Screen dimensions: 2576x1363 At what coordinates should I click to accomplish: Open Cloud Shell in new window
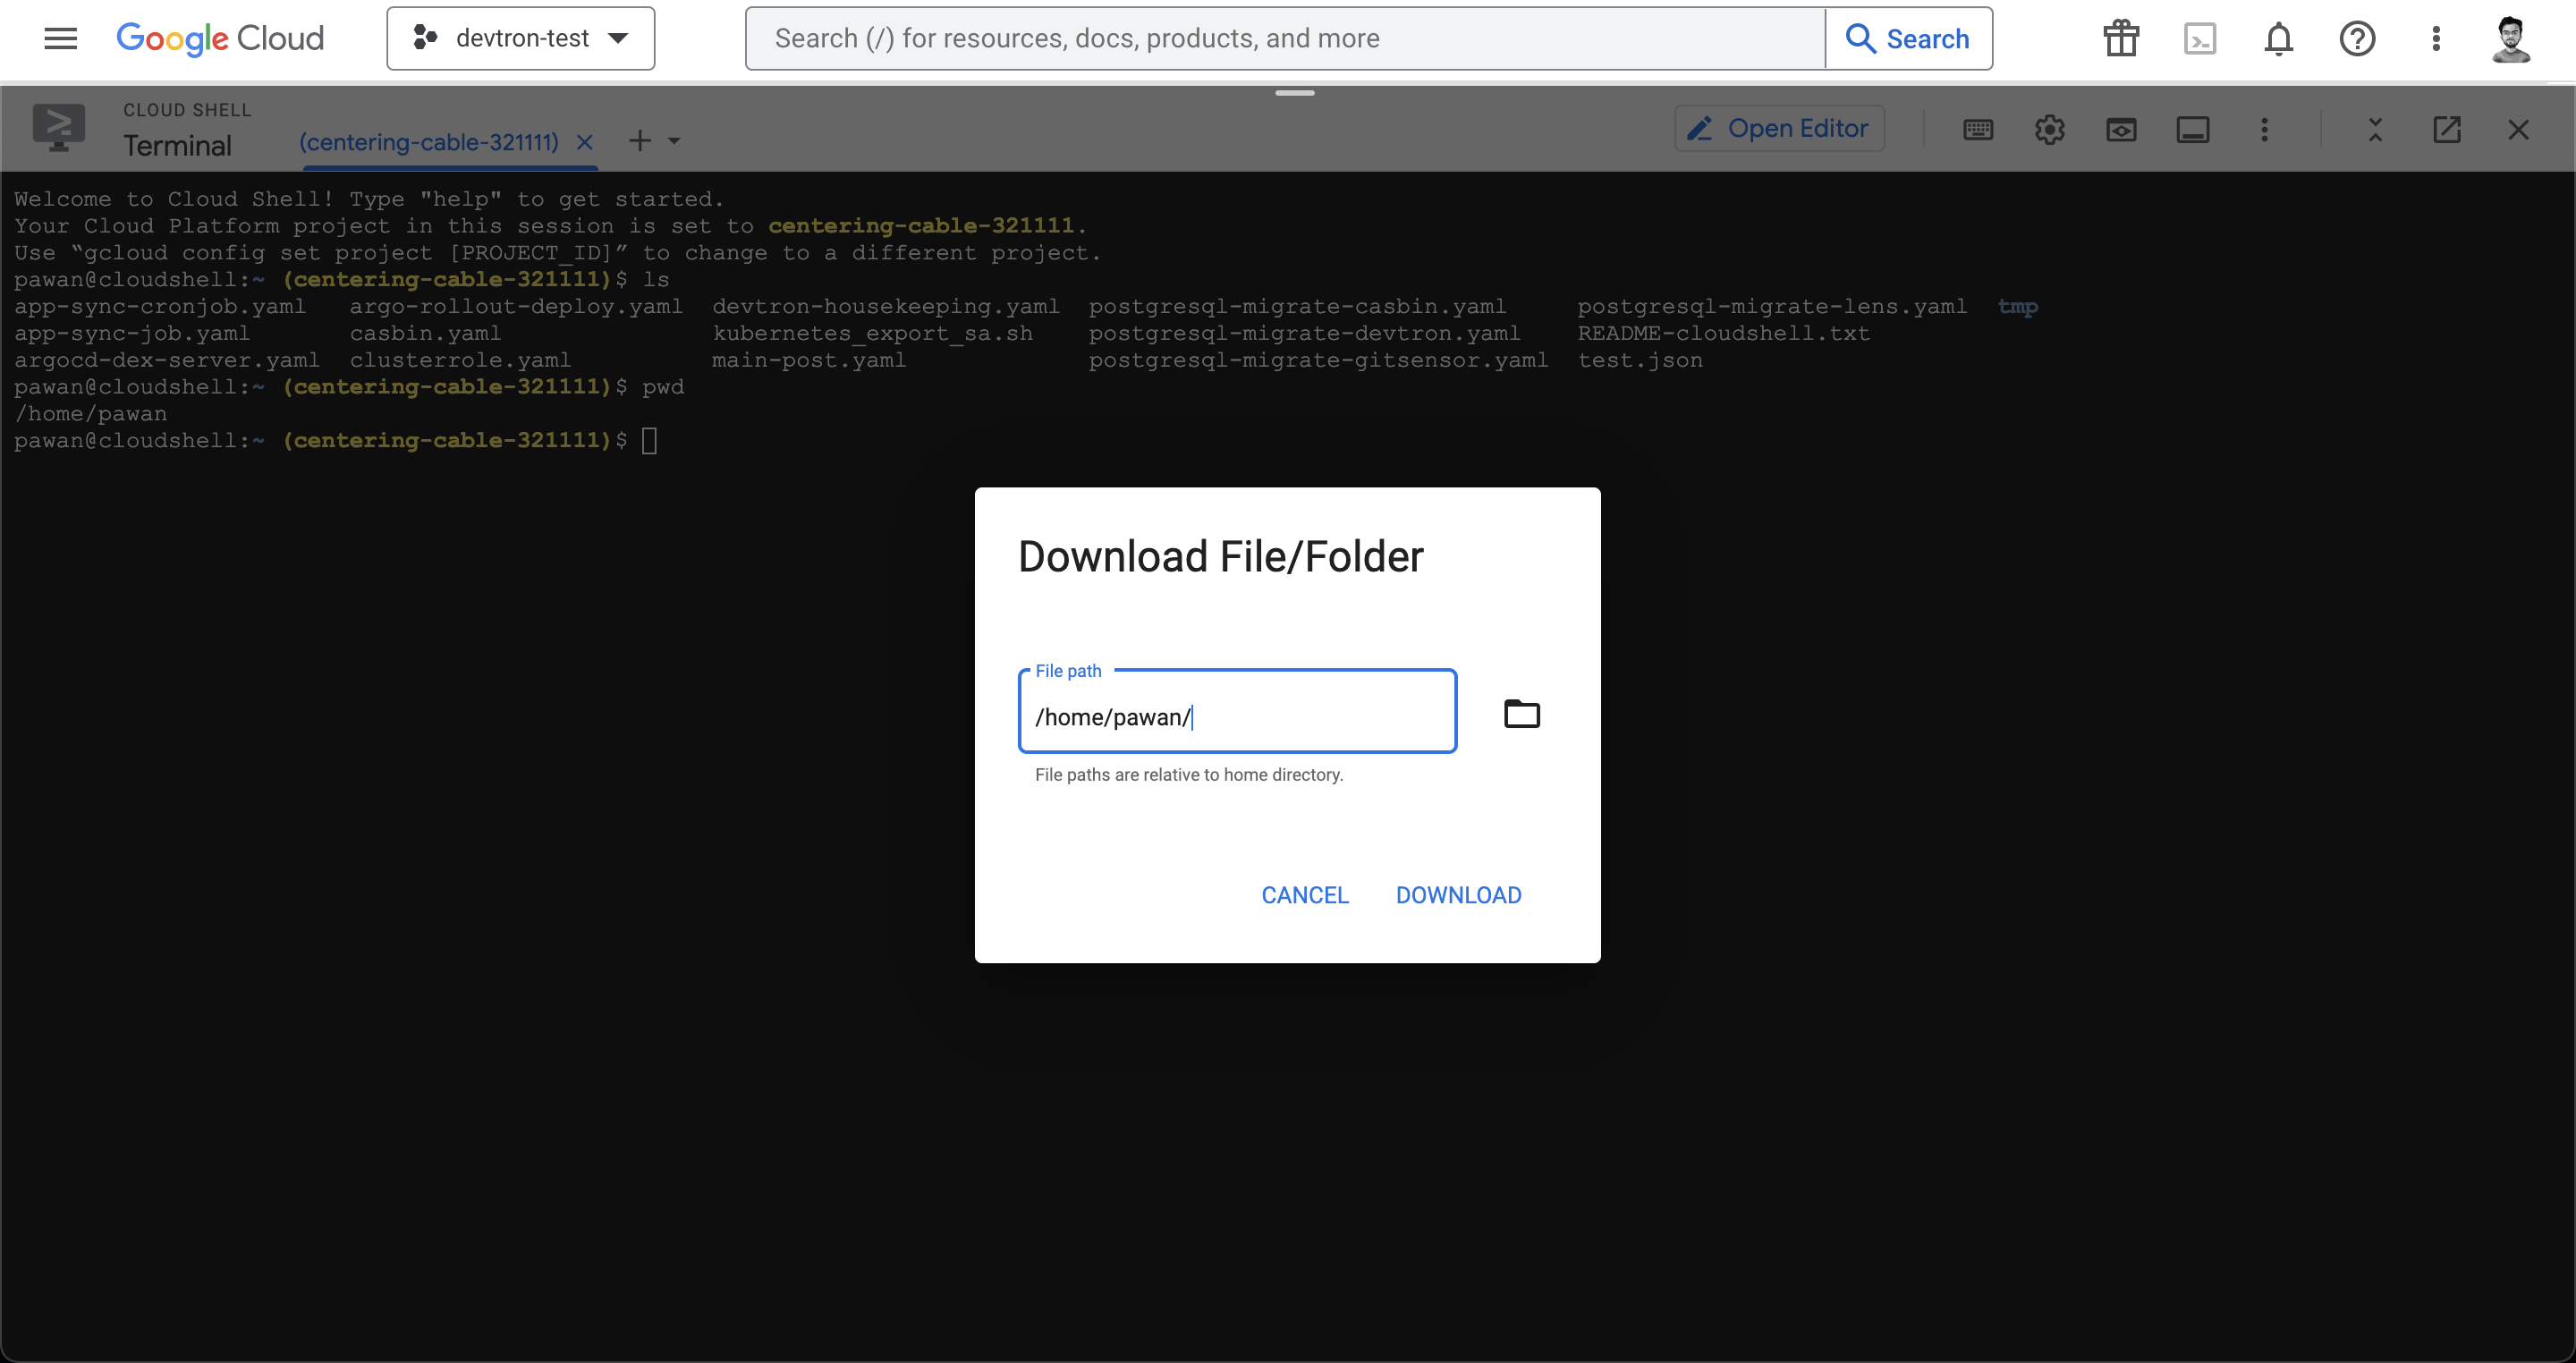click(x=2447, y=130)
